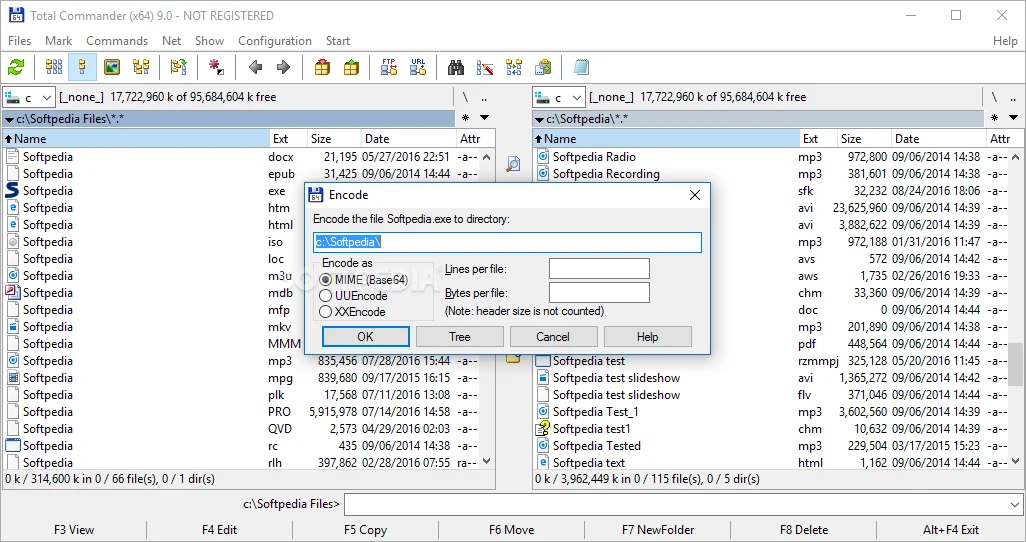Click the copy names to clipboard icon

coord(543,67)
